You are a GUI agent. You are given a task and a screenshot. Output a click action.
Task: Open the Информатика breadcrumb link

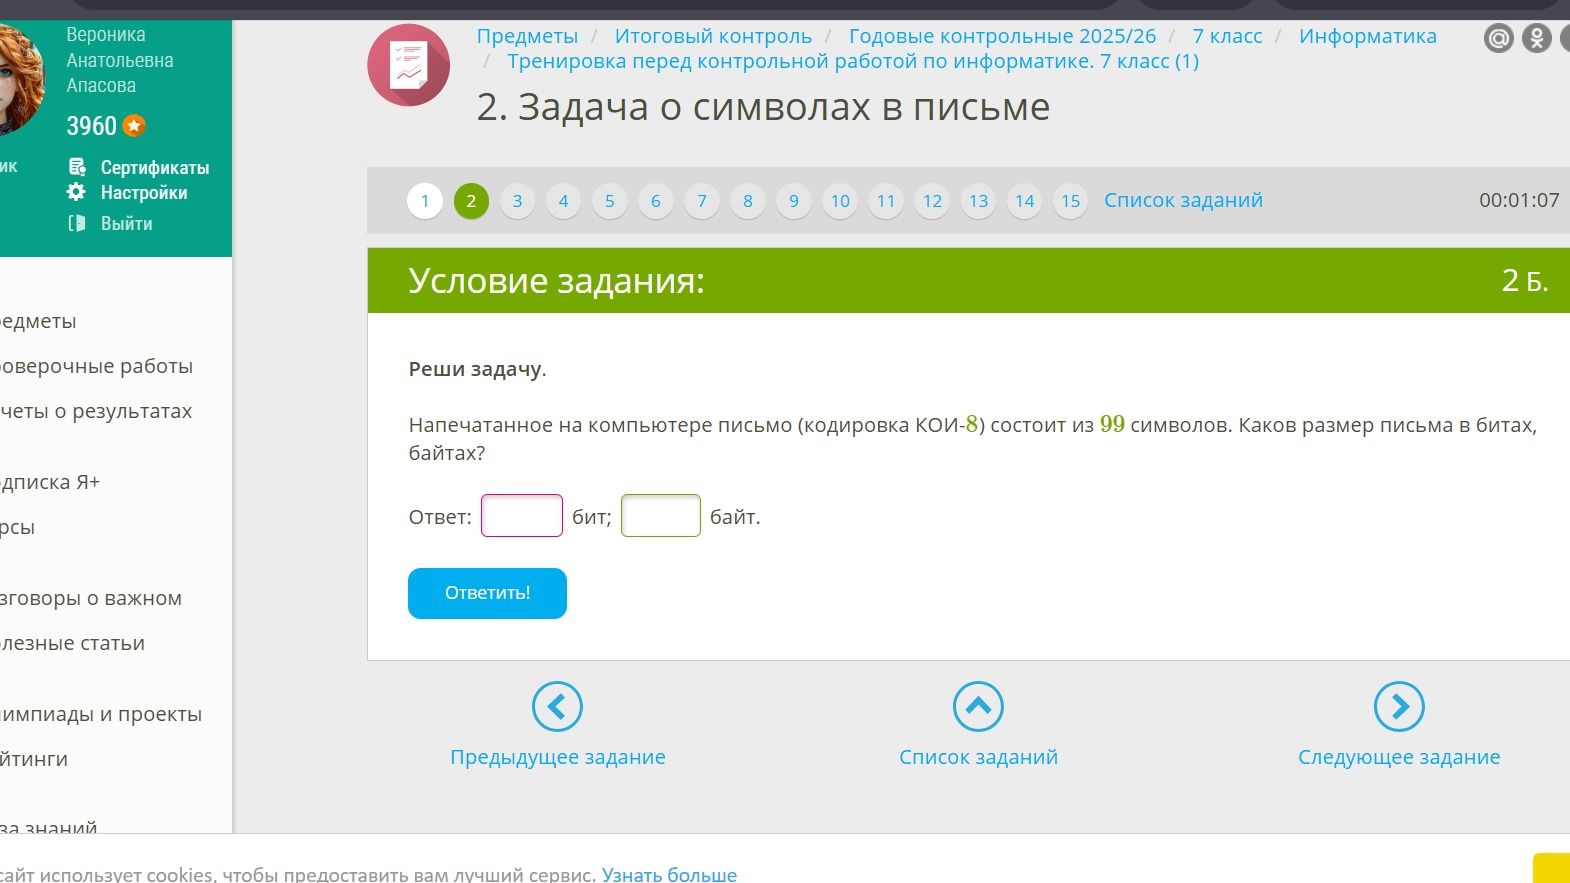click(1367, 36)
